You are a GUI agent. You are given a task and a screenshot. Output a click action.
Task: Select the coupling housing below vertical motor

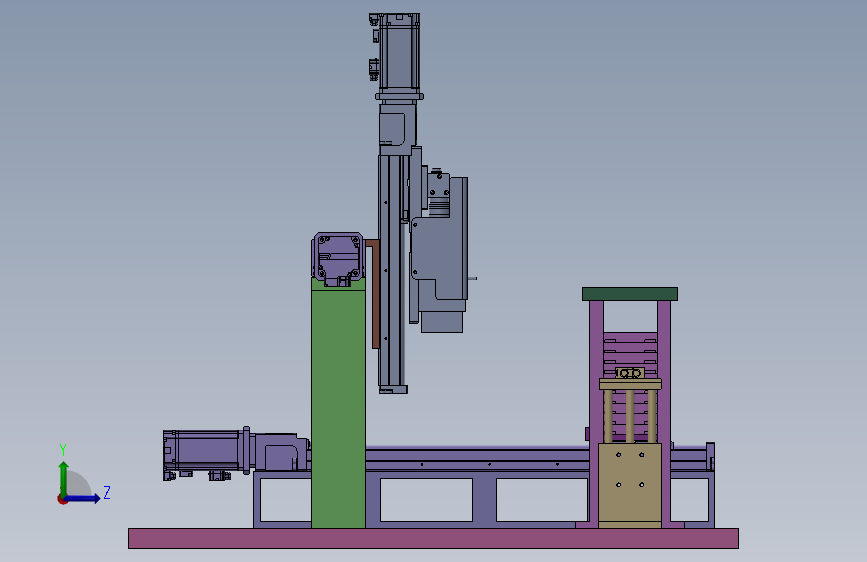[x=398, y=129]
